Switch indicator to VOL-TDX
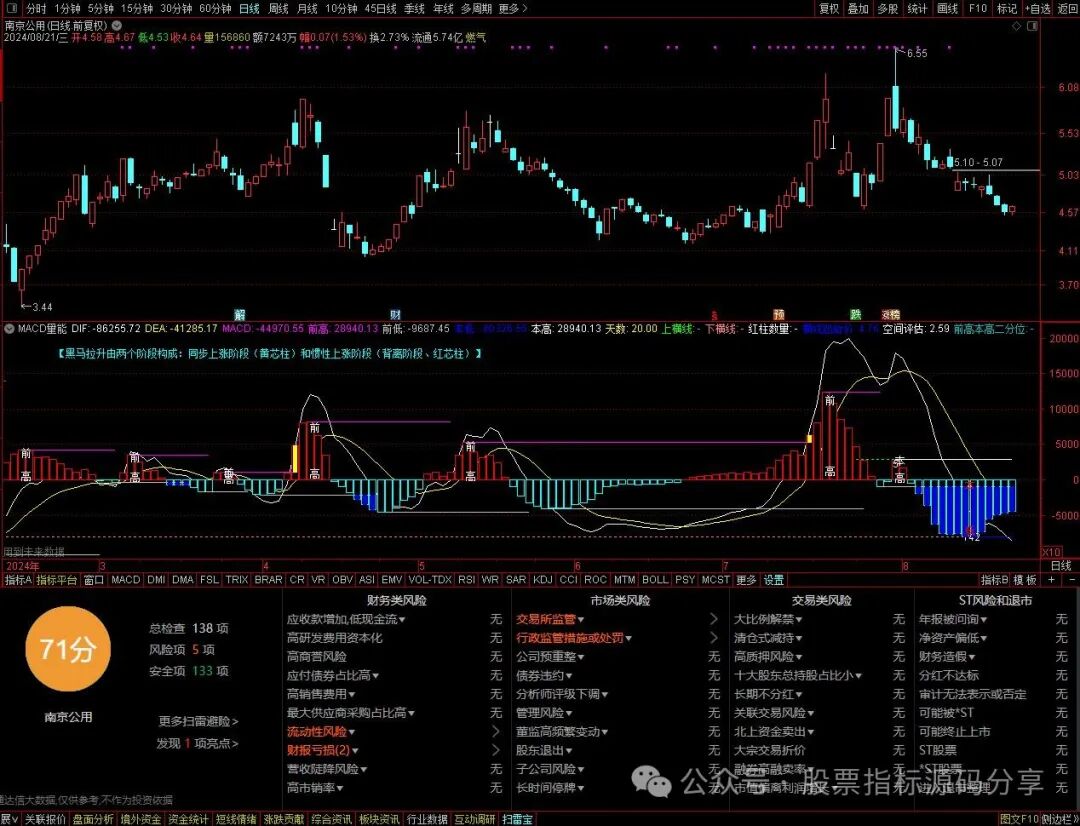The image size is (1080, 826). point(430,580)
